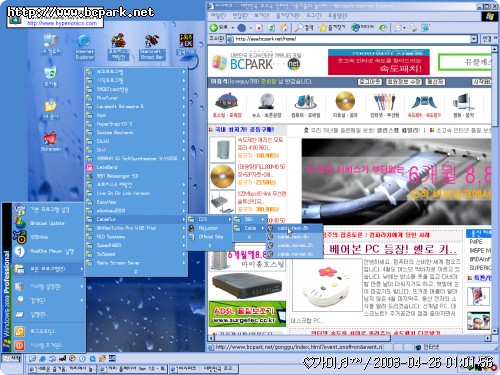Viewport: 500px width, 375px height.
Task: Expand the CCS submenu under CableNut
Action: coord(210,219)
